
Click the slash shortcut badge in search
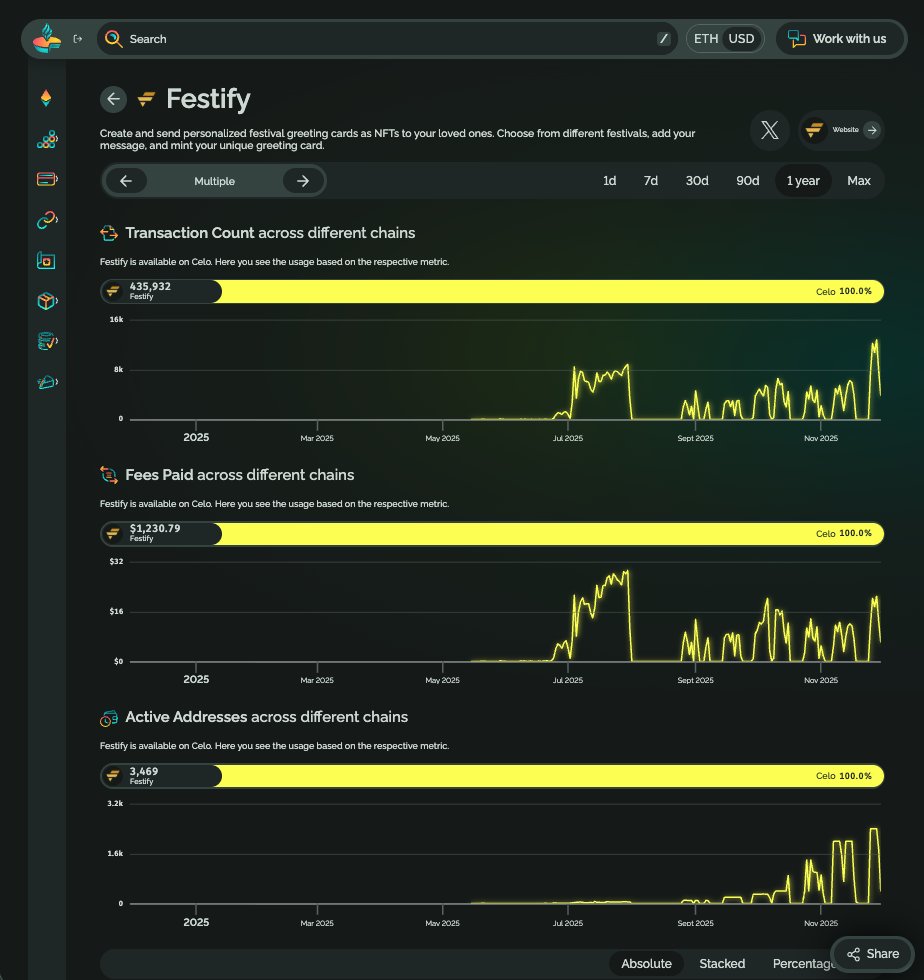pyautogui.click(x=664, y=39)
